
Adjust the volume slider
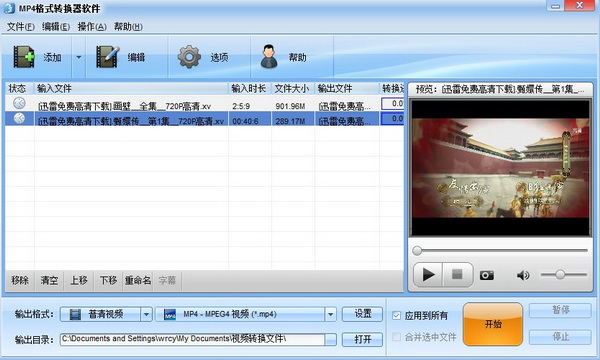pyautogui.click(x=563, y=274)
